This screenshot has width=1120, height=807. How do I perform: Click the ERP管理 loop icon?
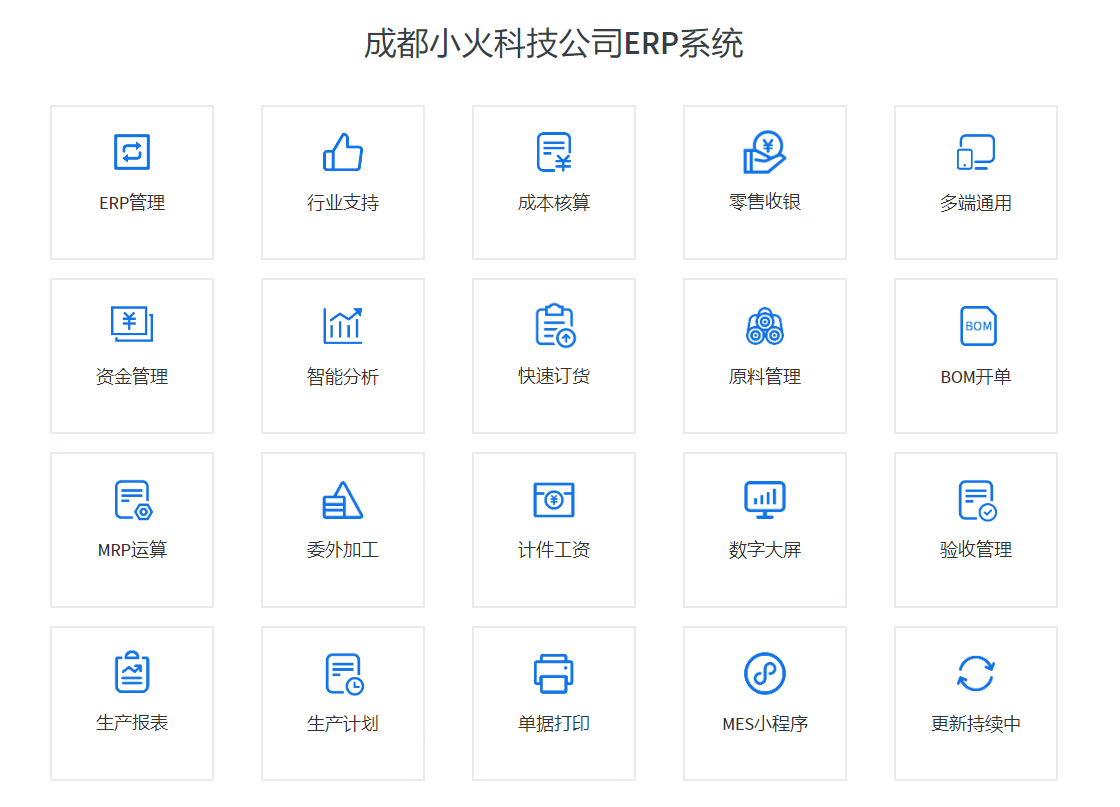point(132,152)
